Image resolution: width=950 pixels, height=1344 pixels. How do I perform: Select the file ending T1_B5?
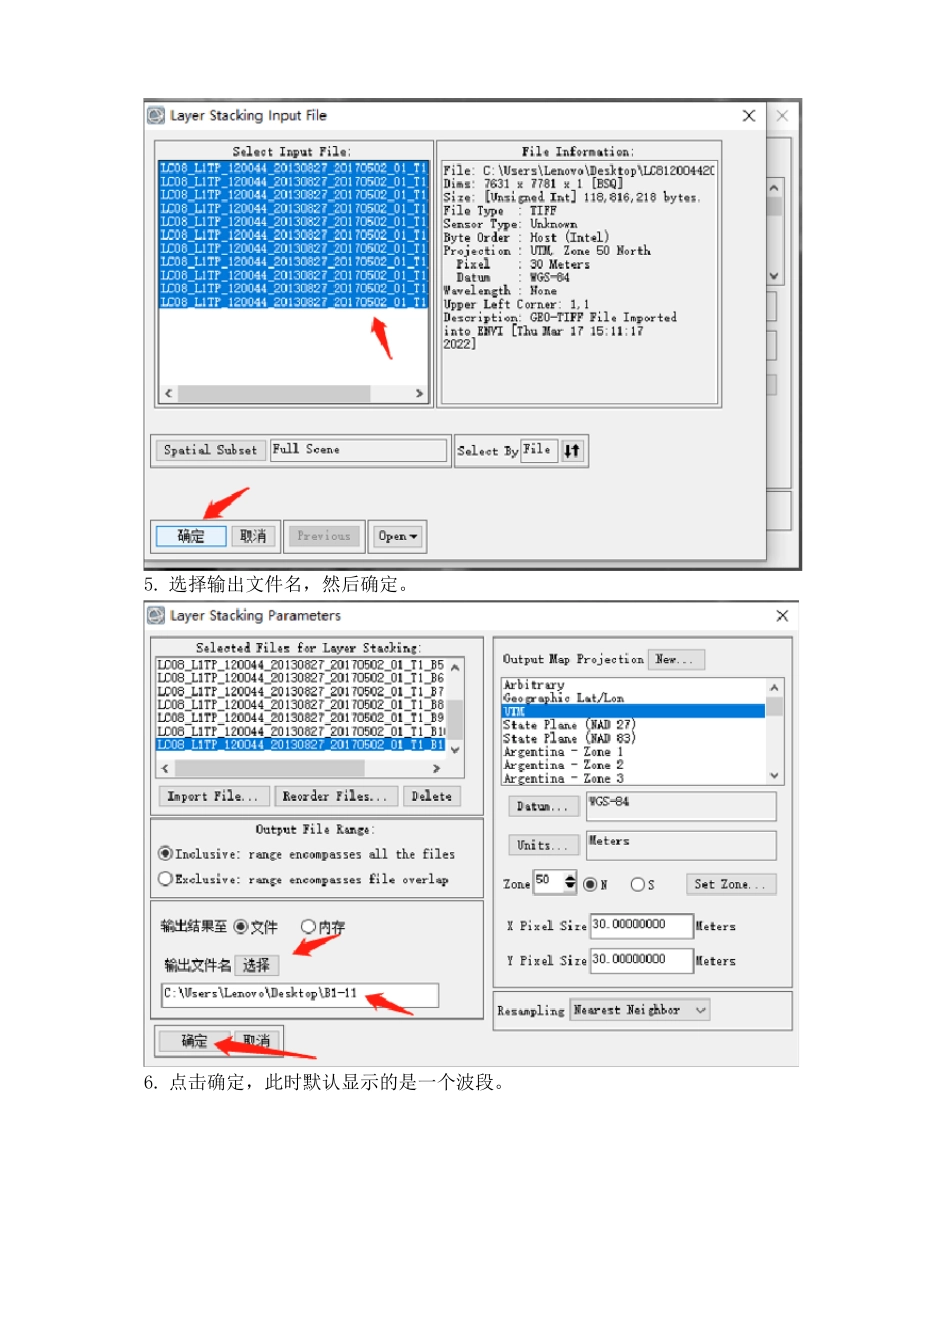pyautogui.click(x=301, y=665)
